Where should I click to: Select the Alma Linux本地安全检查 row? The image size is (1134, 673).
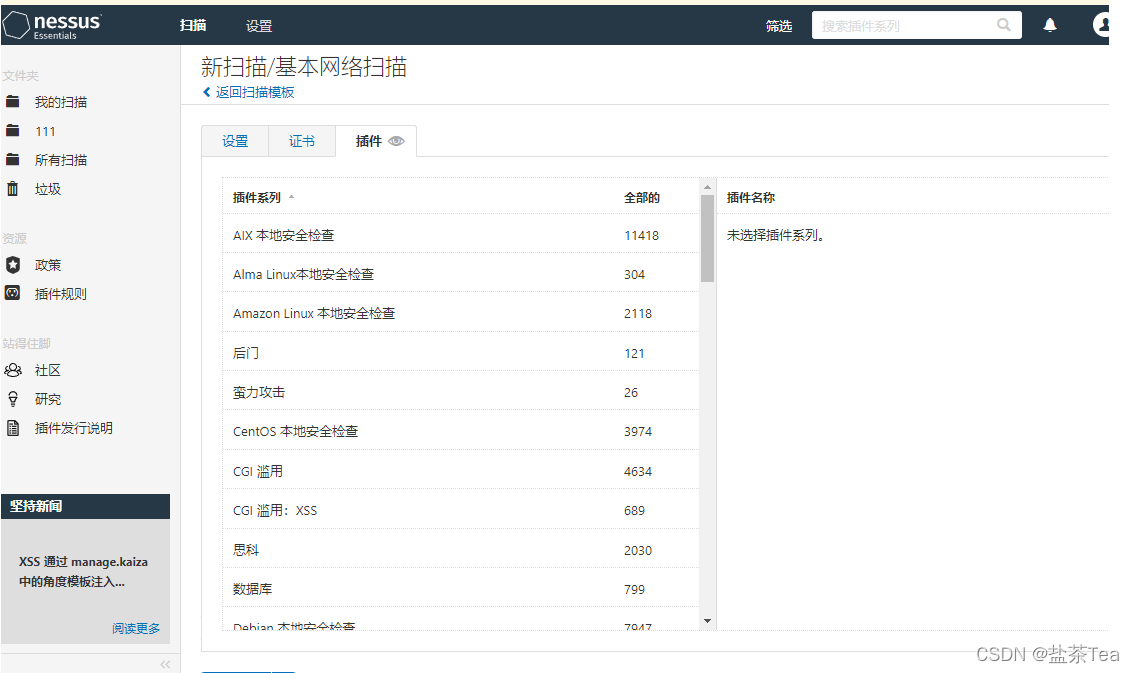click(x=461, y=274)
